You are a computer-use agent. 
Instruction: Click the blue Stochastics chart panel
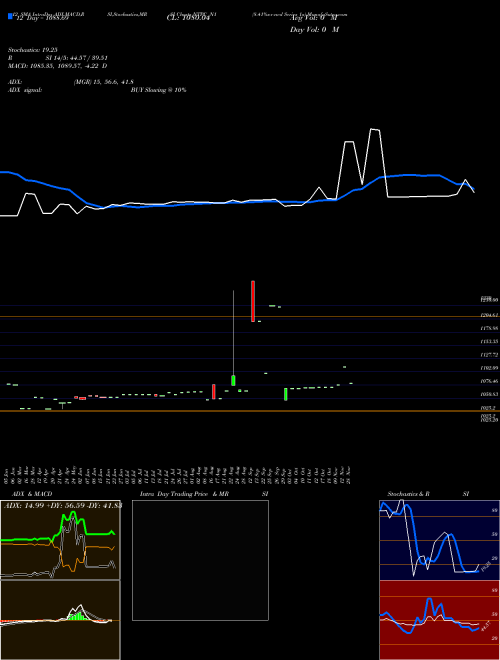[439, 540]
